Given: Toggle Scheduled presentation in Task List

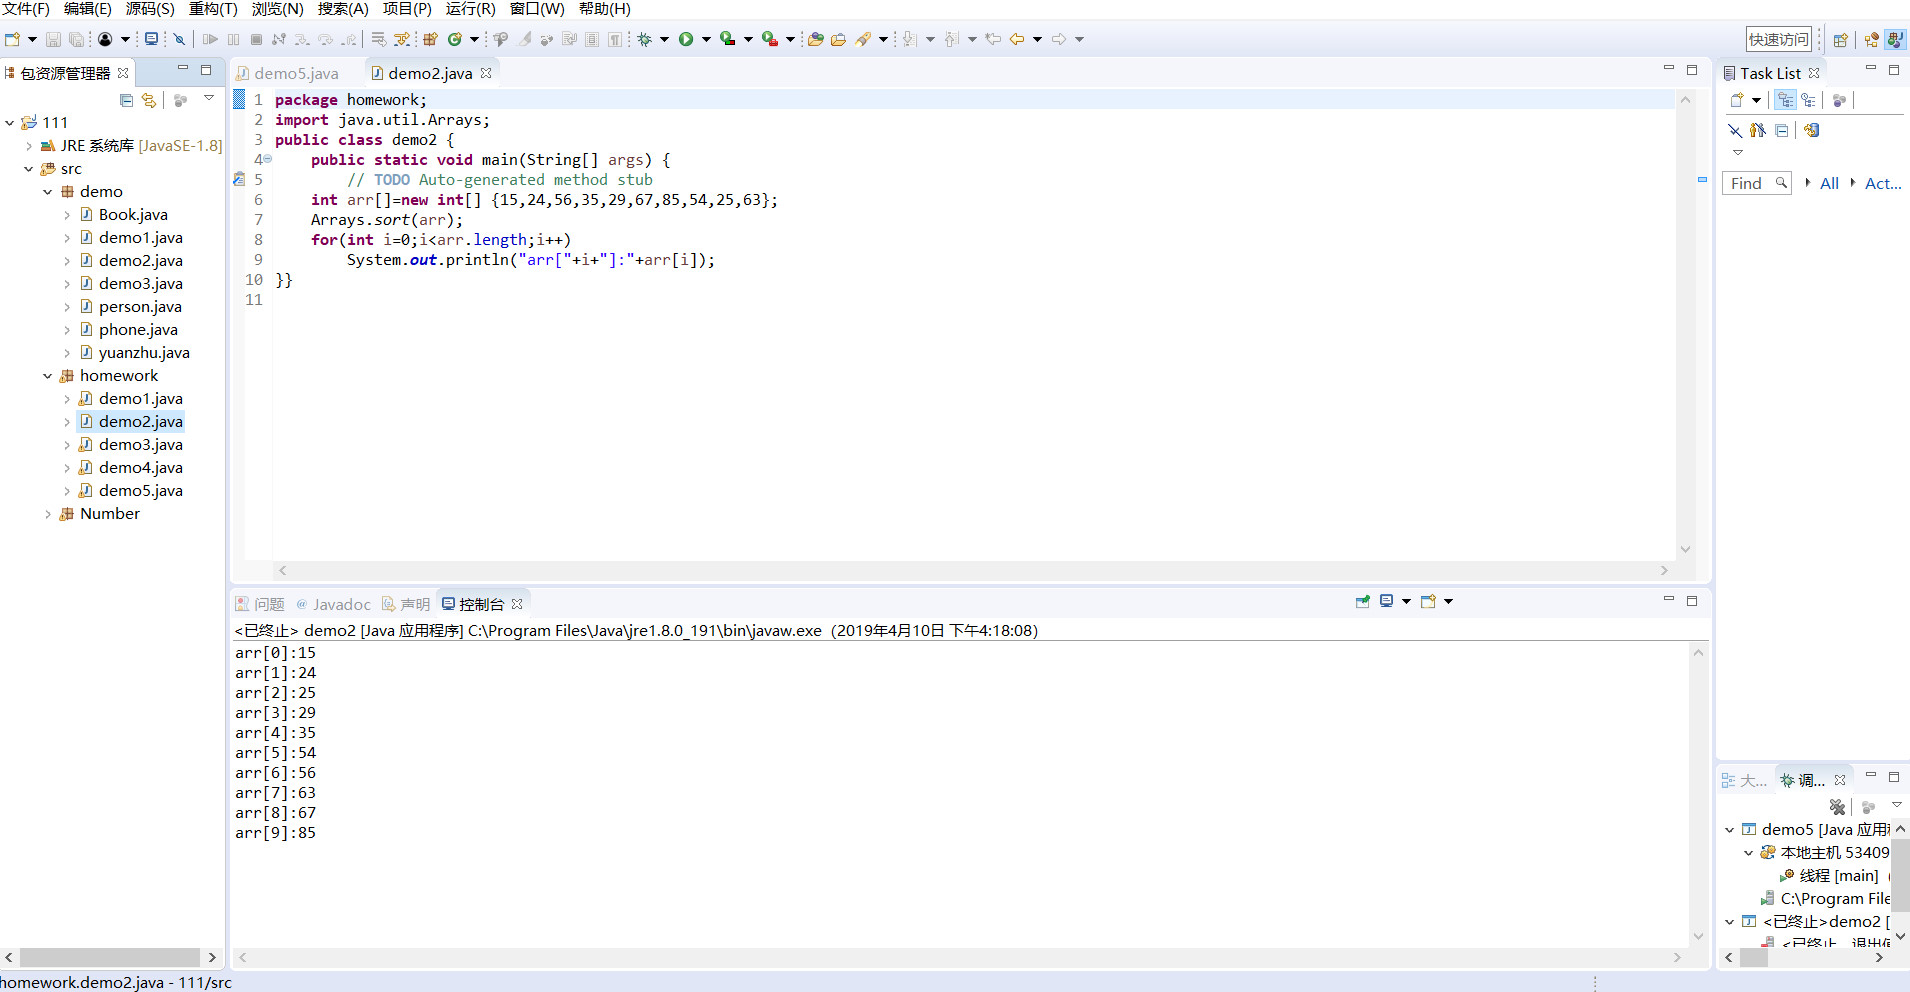Looking at the screenshot, I should click(x=1808, y=100).
